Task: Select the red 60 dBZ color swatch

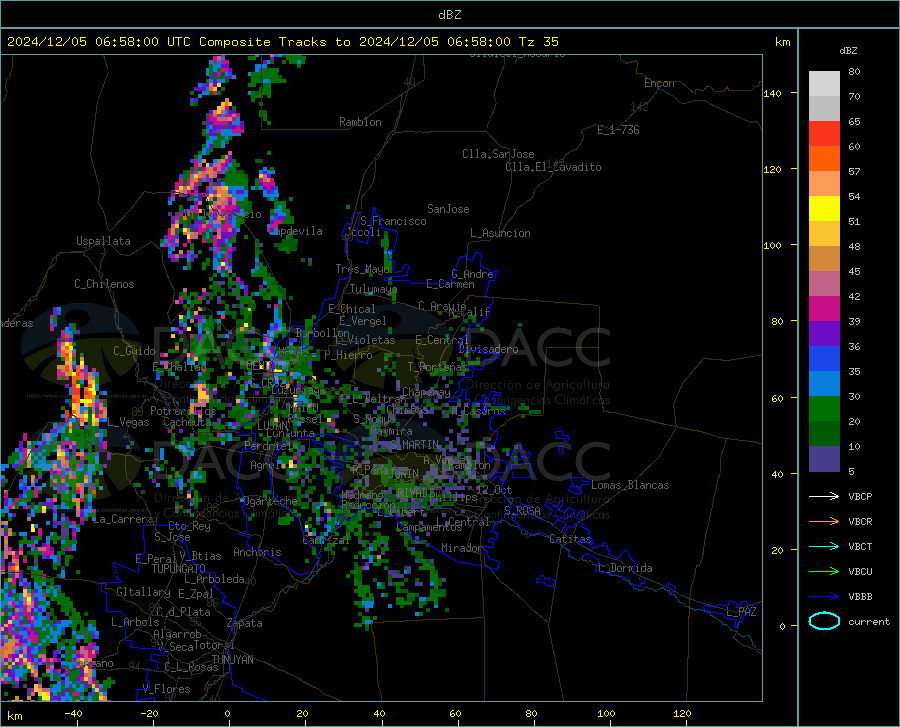Action: (x=824, y=134)
